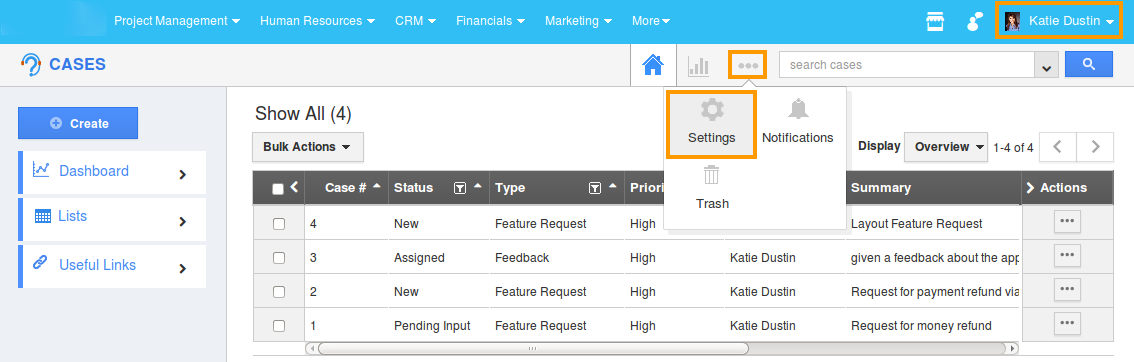Expand the Actions column chevron

click(1031, 188)
